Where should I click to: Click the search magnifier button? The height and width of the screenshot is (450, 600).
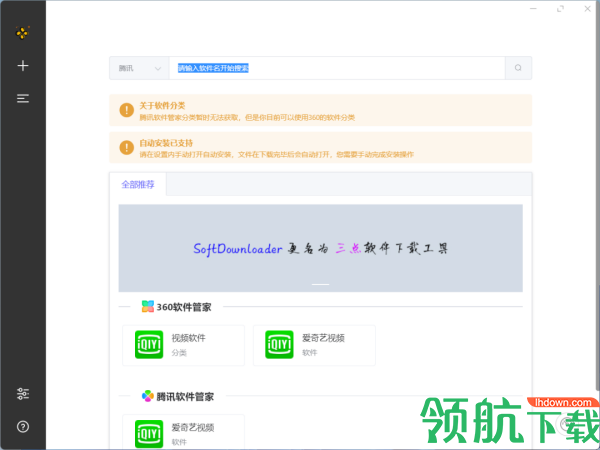tap(518, 68)
